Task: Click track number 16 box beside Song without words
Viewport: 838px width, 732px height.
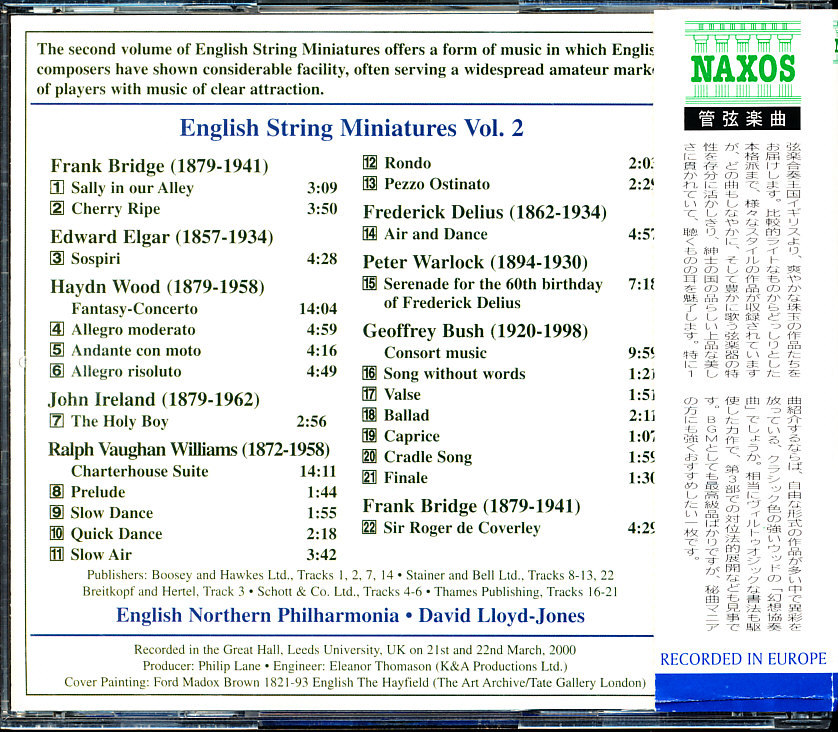Action: click(x=369, y=373)
